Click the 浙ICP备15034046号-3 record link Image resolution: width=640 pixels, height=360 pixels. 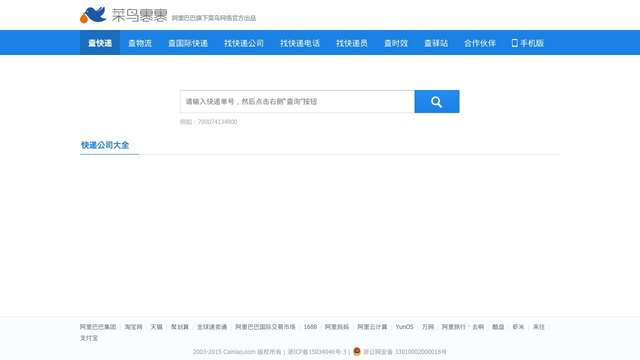[317, 352]
